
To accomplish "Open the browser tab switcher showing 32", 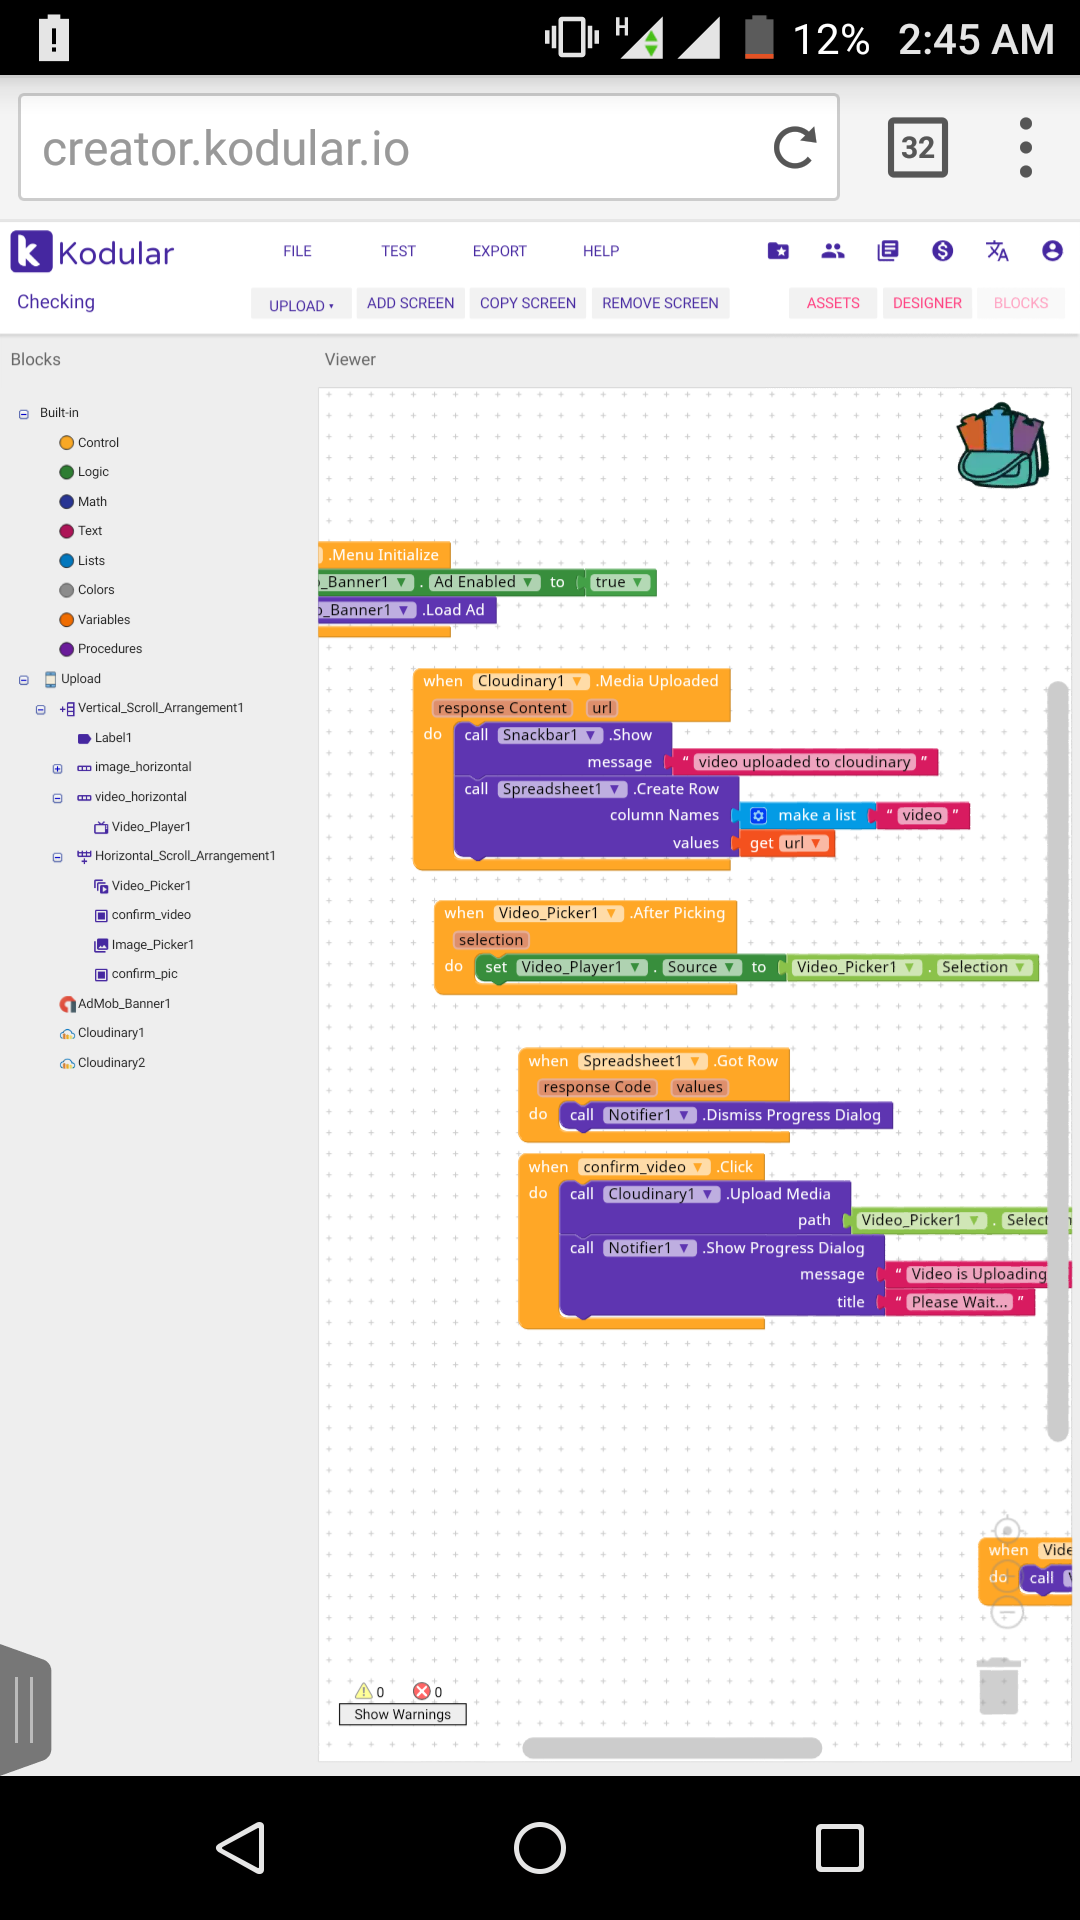I will [918, 148].
